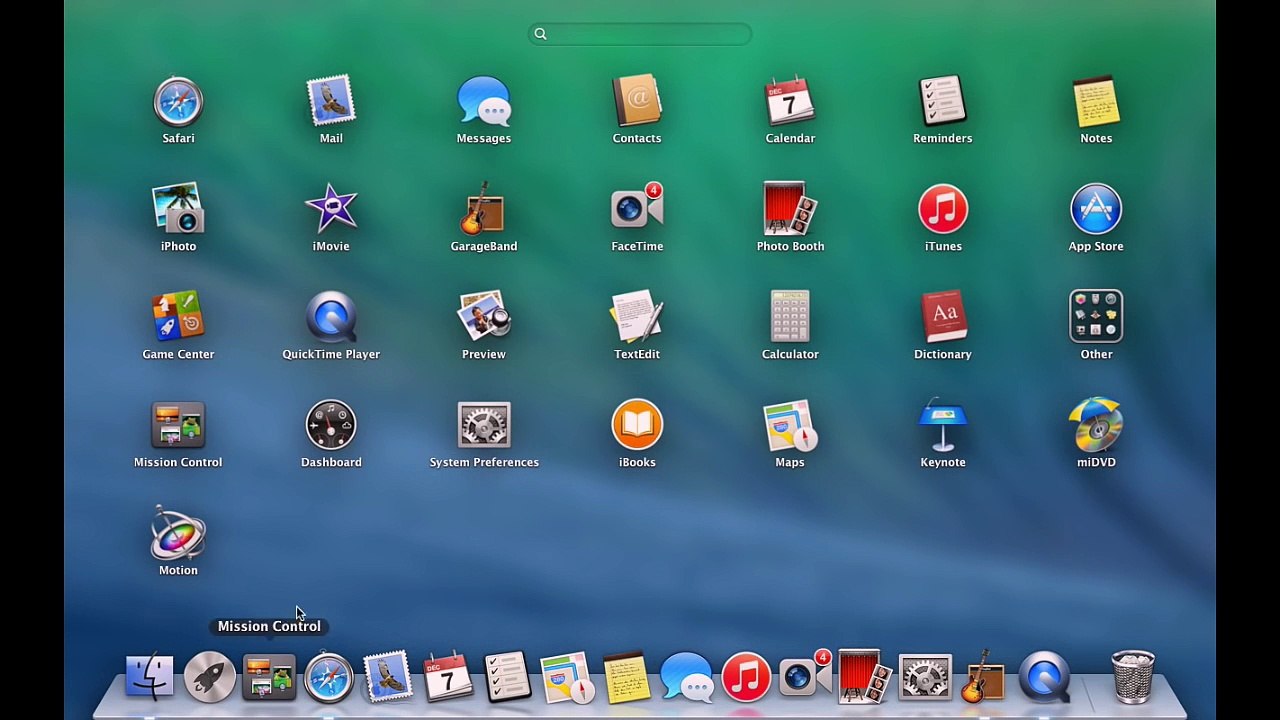Screen dimensions: 1280x720
Task: Open Finder in the Dock
Action: pyautogui.click(x=149, y=677)
